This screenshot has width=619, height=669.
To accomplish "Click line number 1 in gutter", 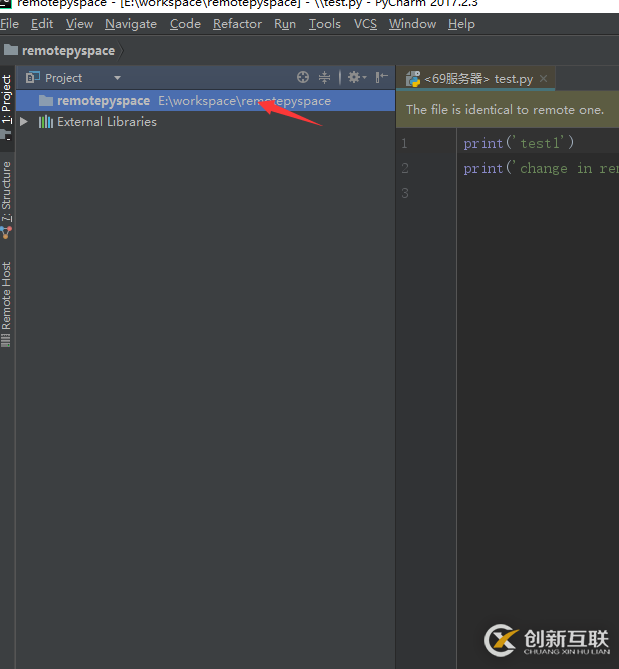I will 404,143.
